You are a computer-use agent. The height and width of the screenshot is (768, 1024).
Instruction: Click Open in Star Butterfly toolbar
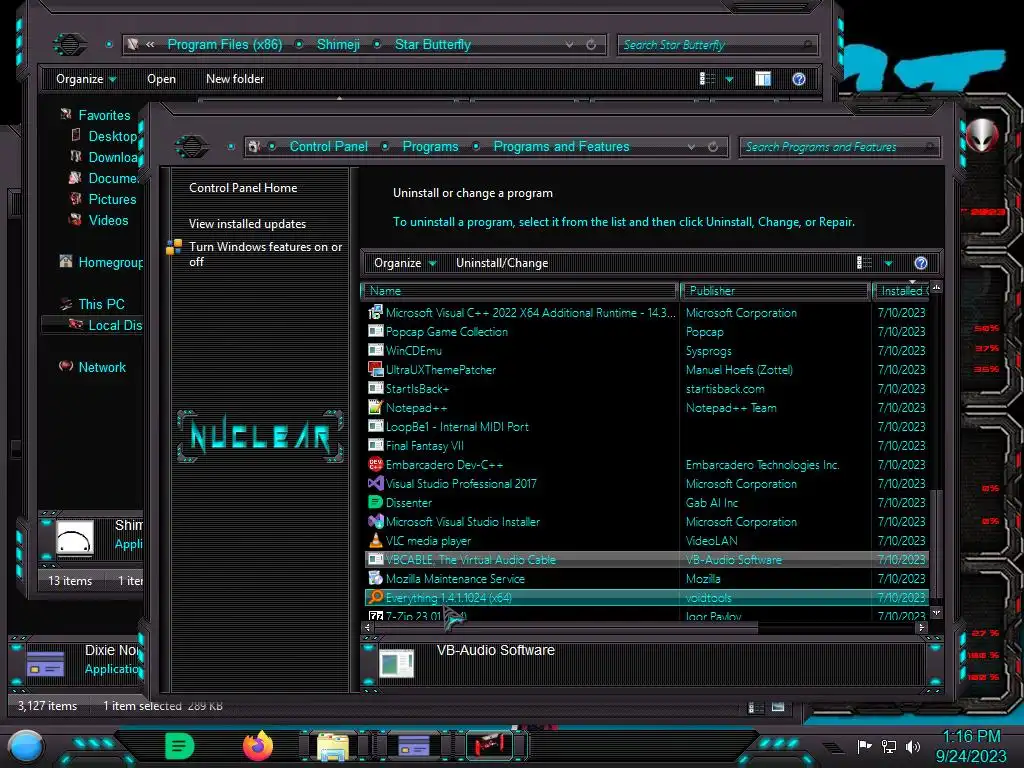161,79
